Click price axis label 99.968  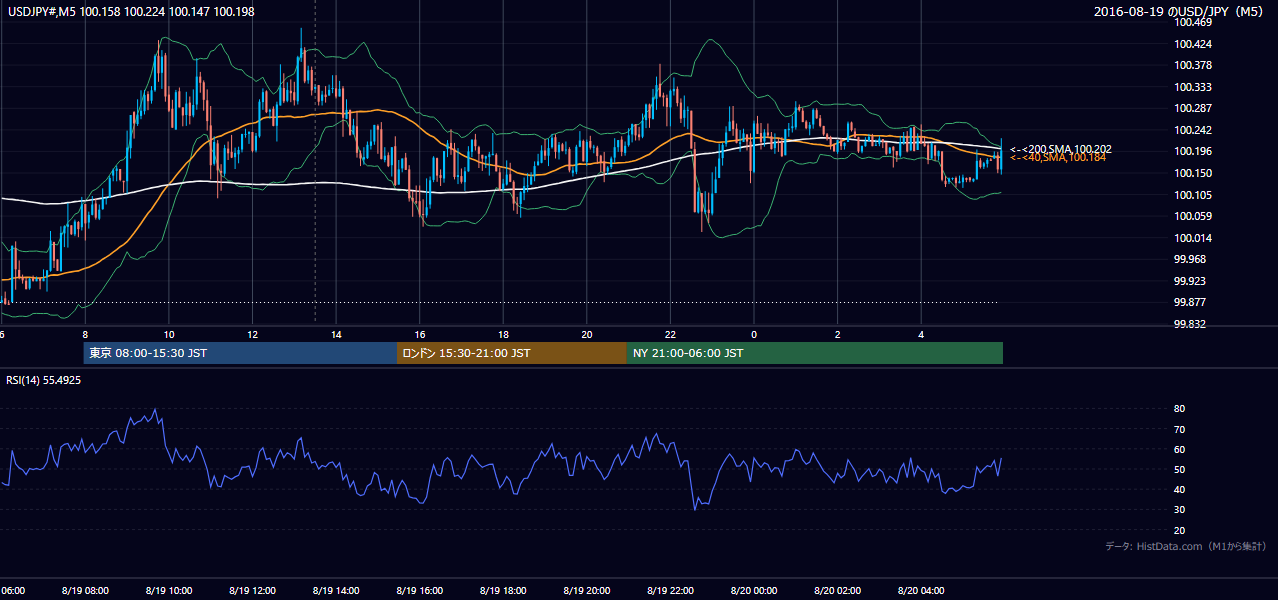pyautogui.click(x=1189, y=259)
